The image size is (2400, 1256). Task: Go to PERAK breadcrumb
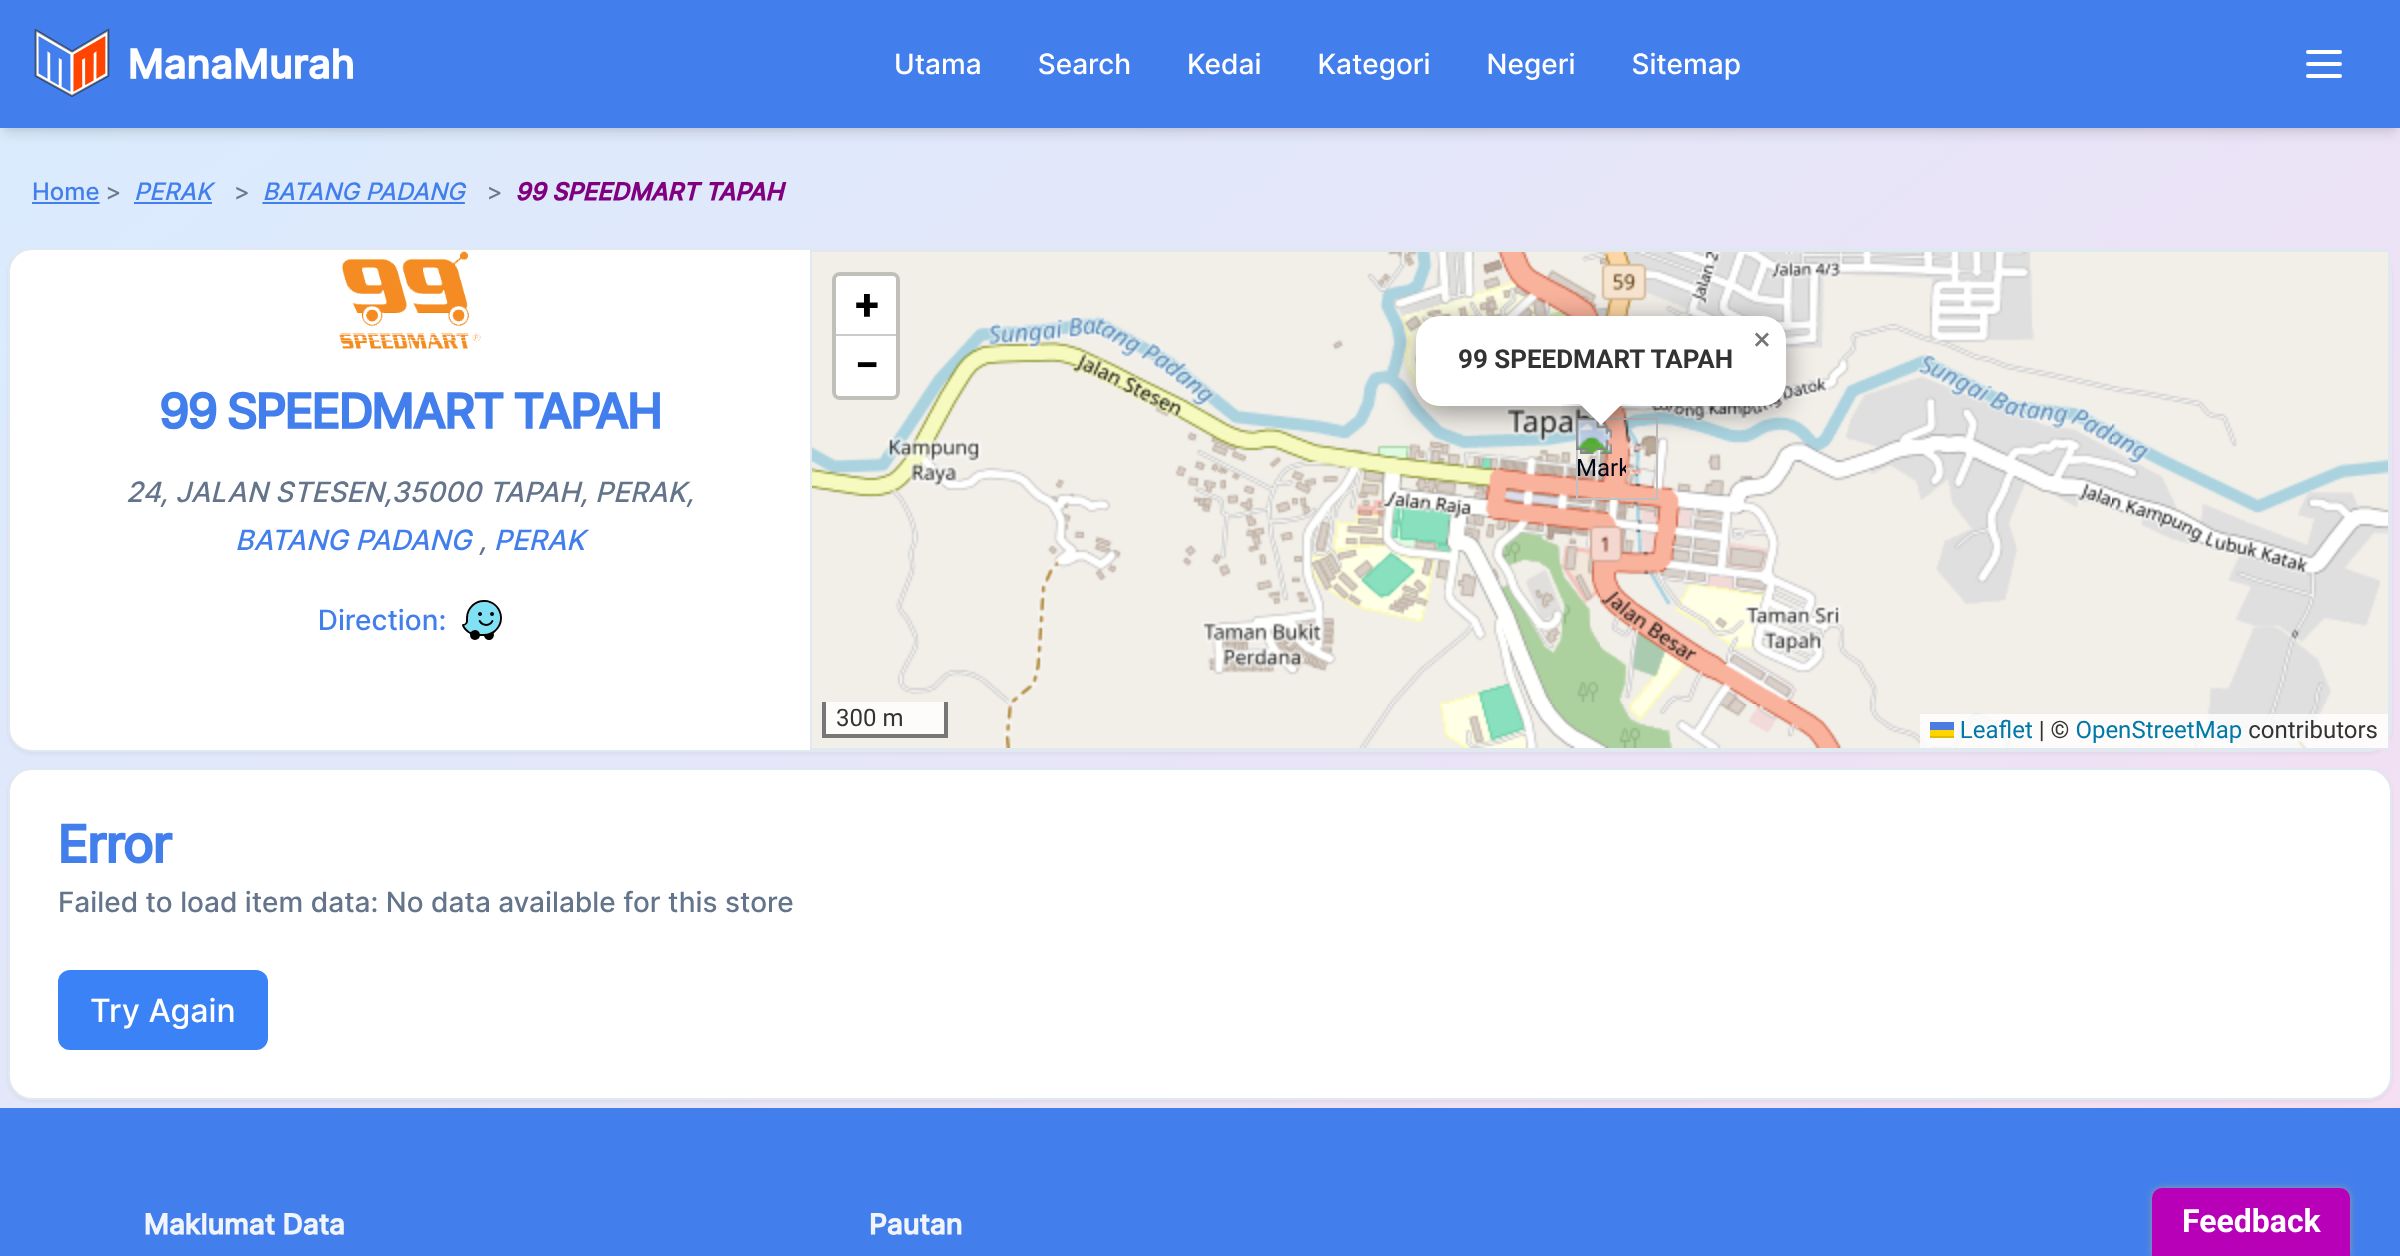tap(174, 191)
